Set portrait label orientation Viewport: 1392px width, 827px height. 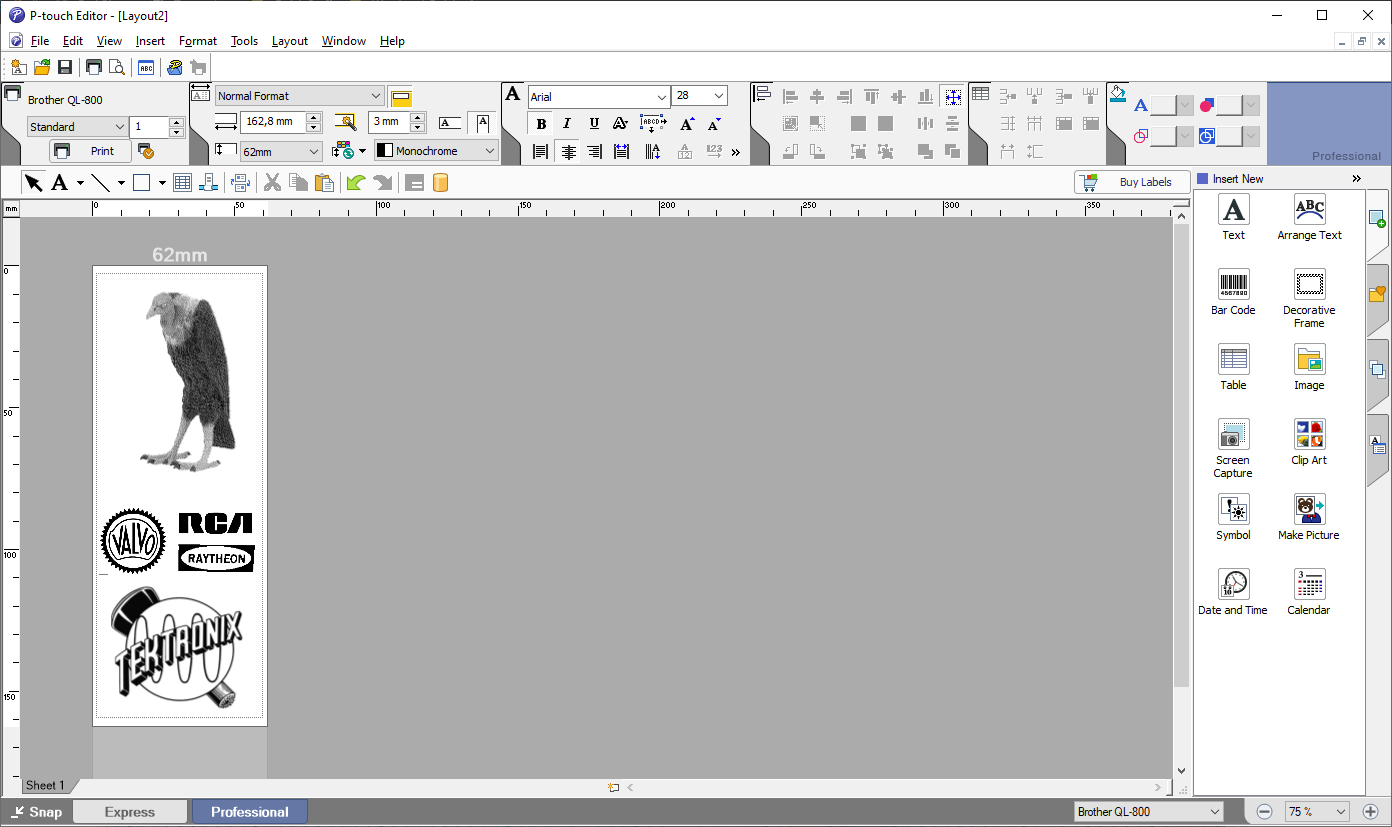483,123
